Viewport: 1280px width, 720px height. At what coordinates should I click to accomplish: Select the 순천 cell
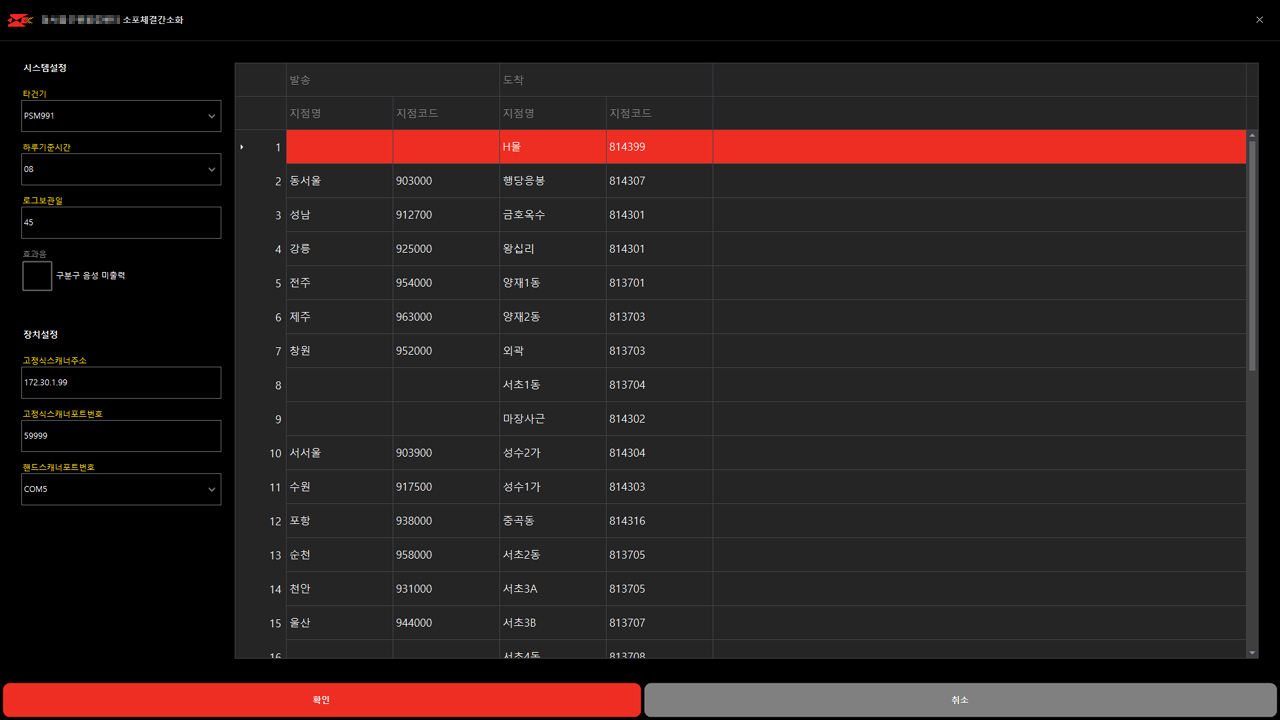[x=339, y=555]
